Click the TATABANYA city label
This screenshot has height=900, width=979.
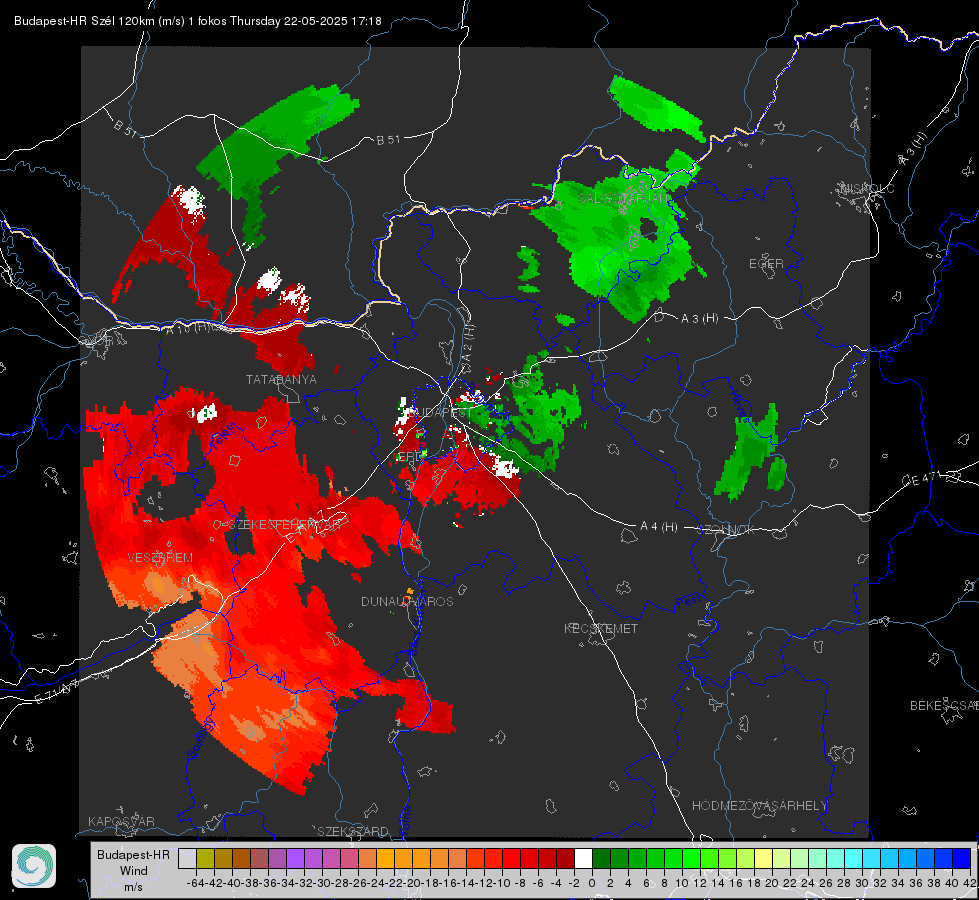[x=281, y=380]
